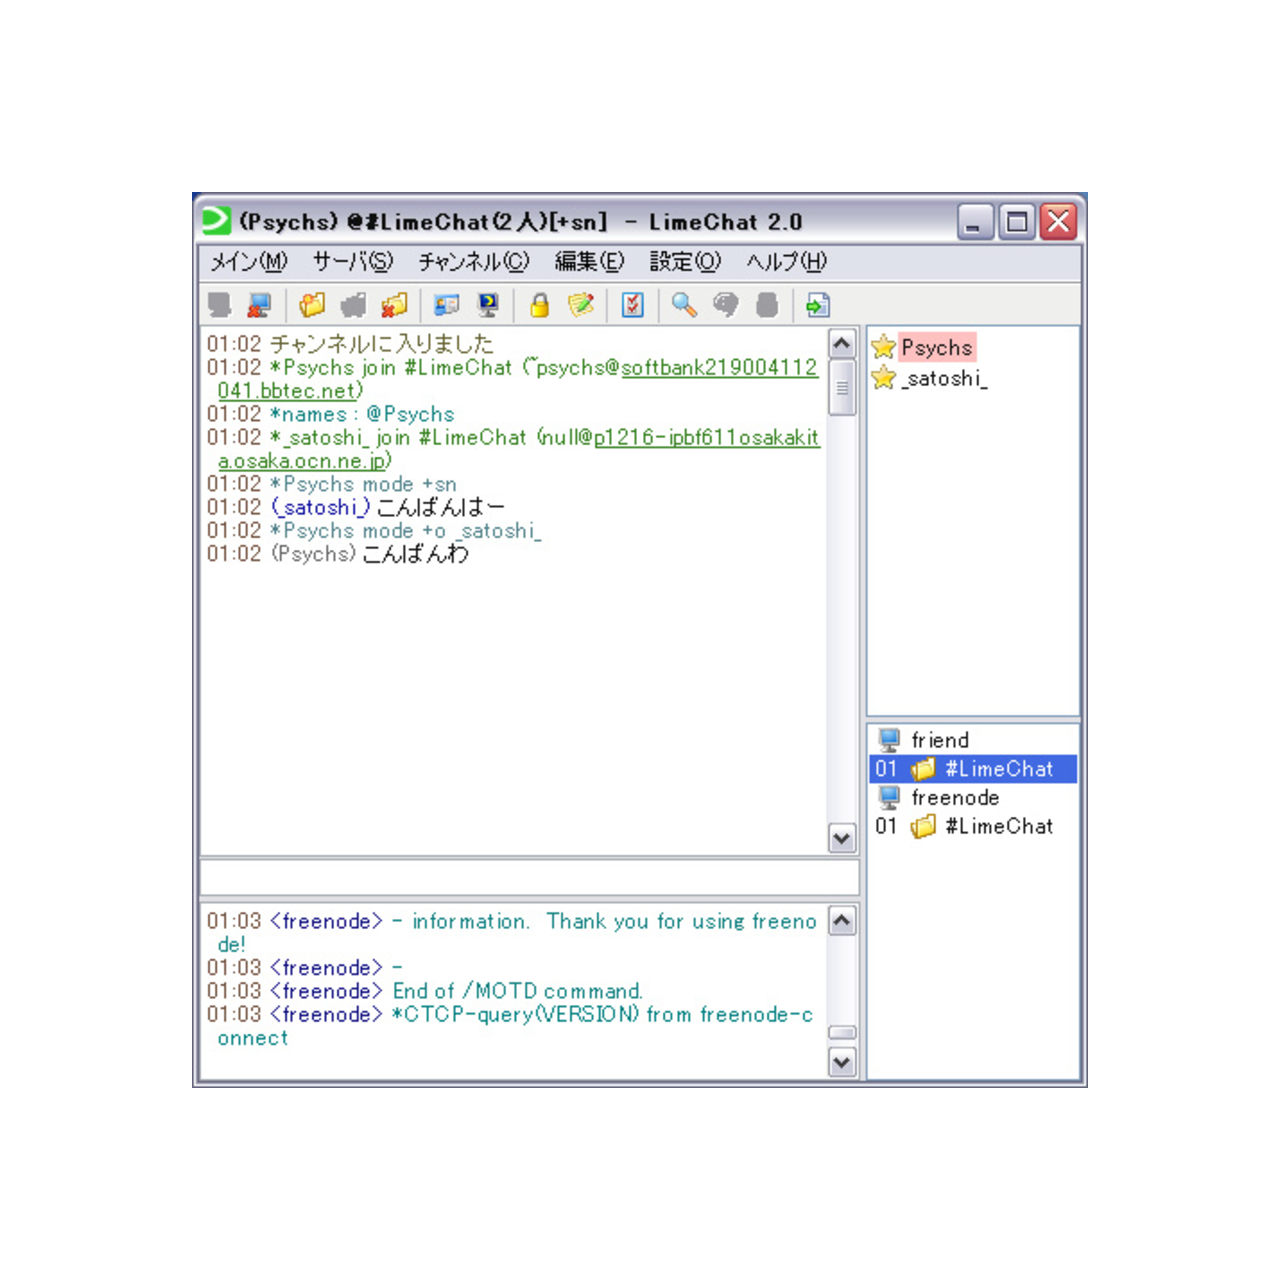Select the freenode server in tree
The width and height of the screenshot is (1280, 1280).
click(x=955, y=797)
